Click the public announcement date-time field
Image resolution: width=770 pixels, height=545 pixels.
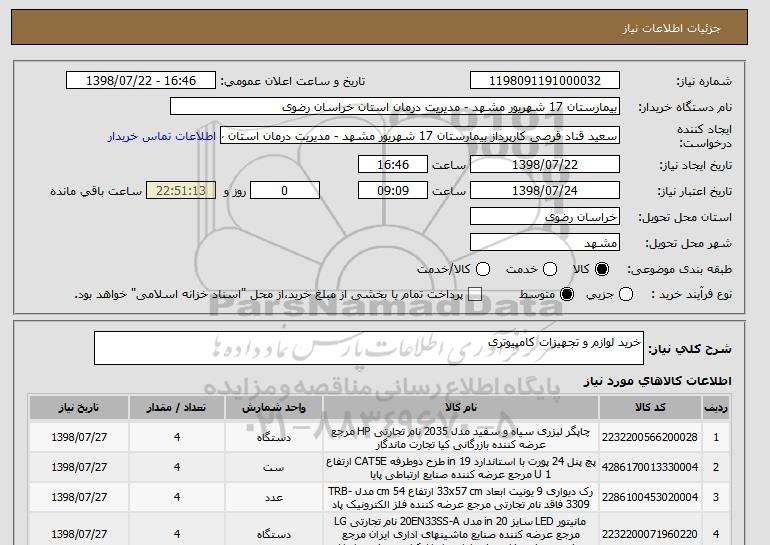click(140, 81)
